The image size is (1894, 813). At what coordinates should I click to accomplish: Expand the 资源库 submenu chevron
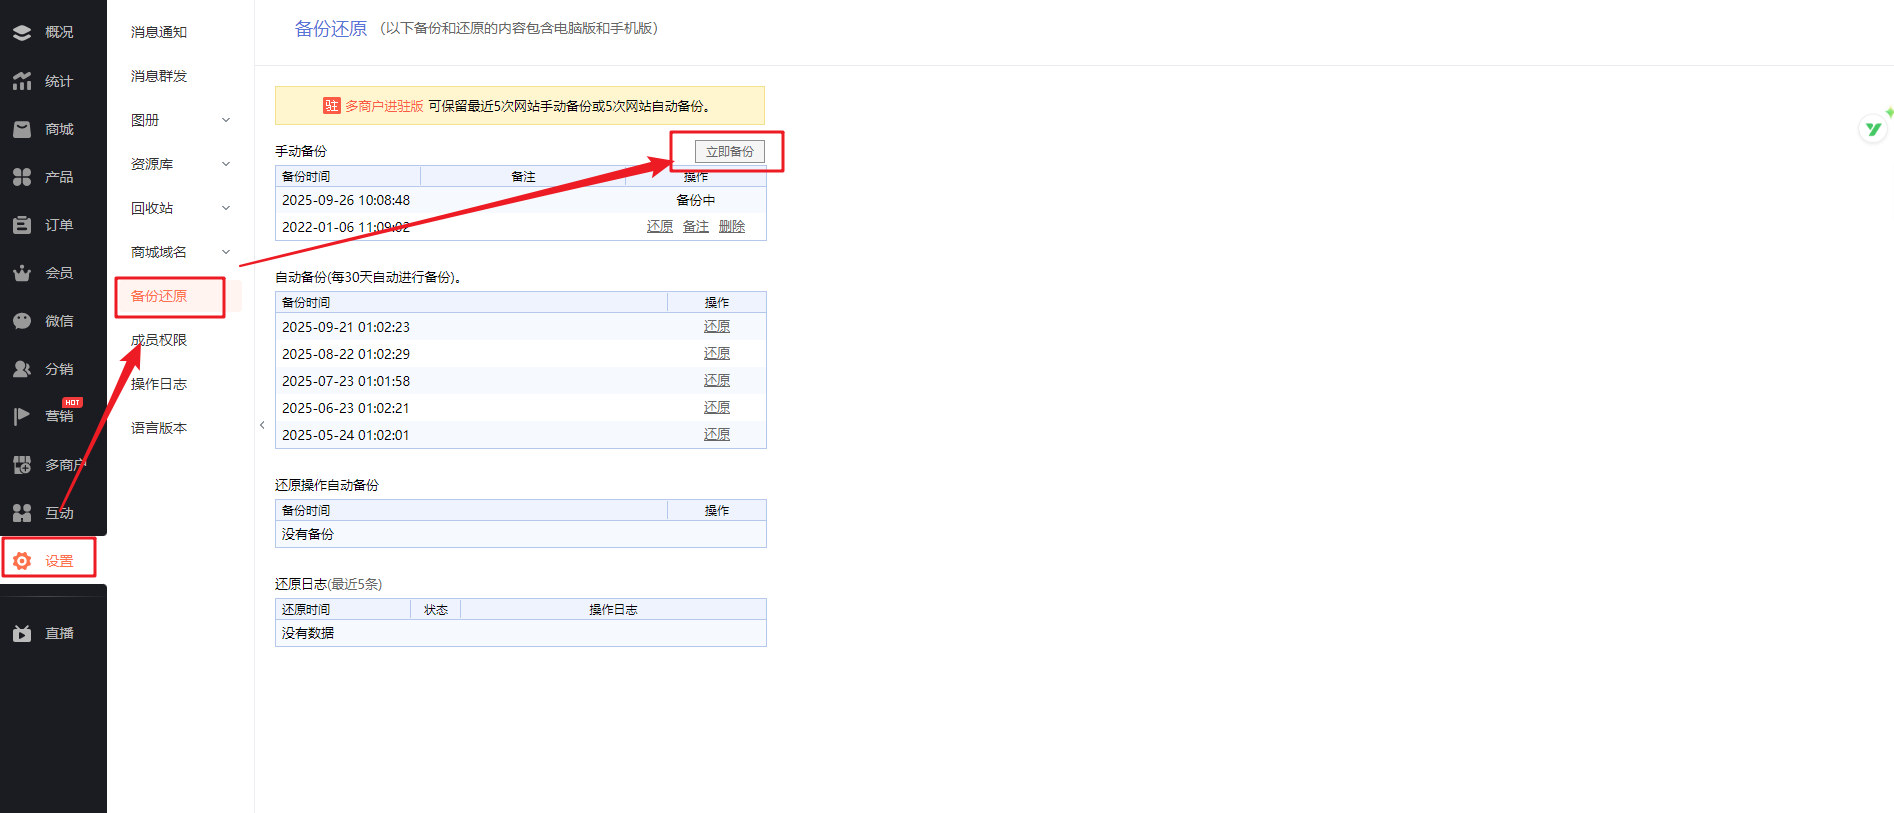pyautogui.click(x=226, y=164)
